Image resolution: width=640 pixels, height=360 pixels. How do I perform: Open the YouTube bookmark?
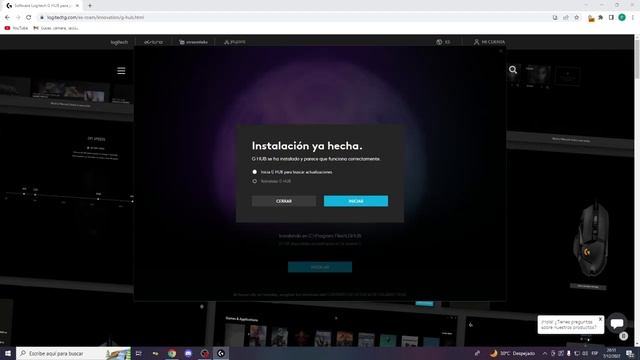pos(16,28)
